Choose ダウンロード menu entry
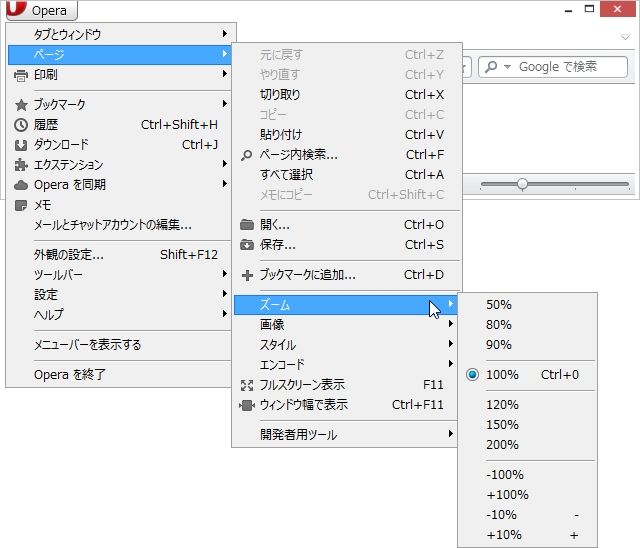Viewport: 640px width, 548px height. (120, 144)
